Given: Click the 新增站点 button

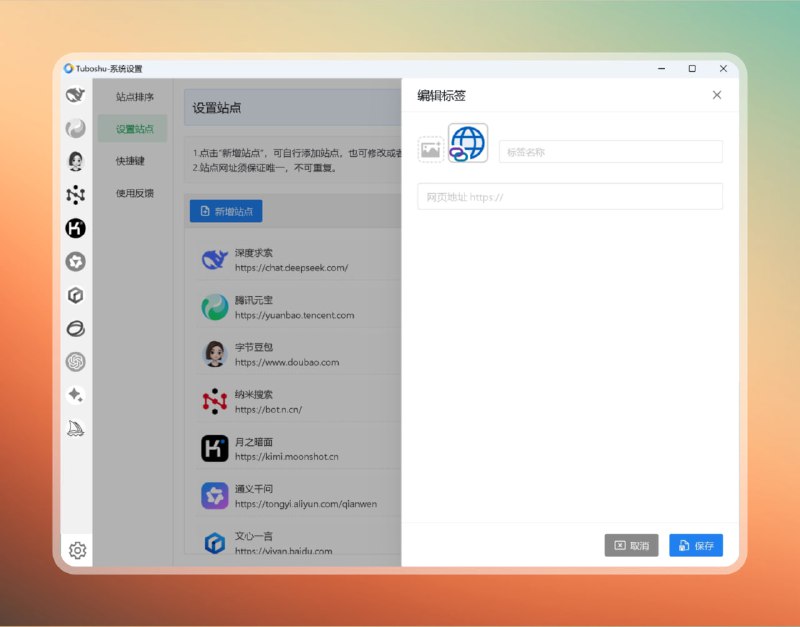Looking at the screenshot, I should [224, 211].
